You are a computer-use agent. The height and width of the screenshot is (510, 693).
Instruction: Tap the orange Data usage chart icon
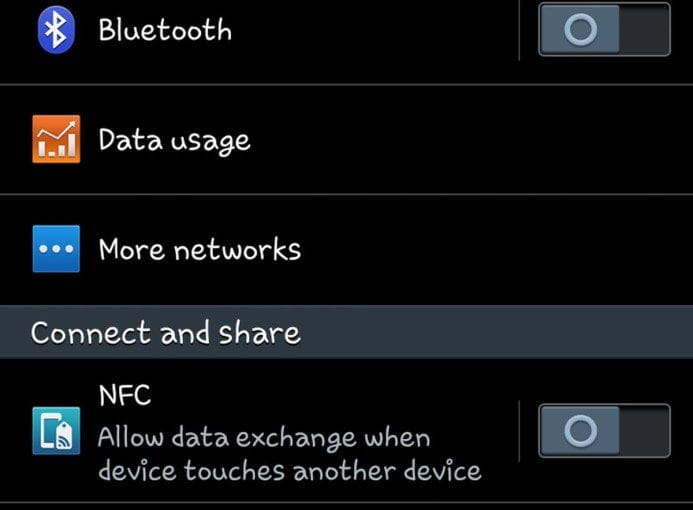point(56,139)
